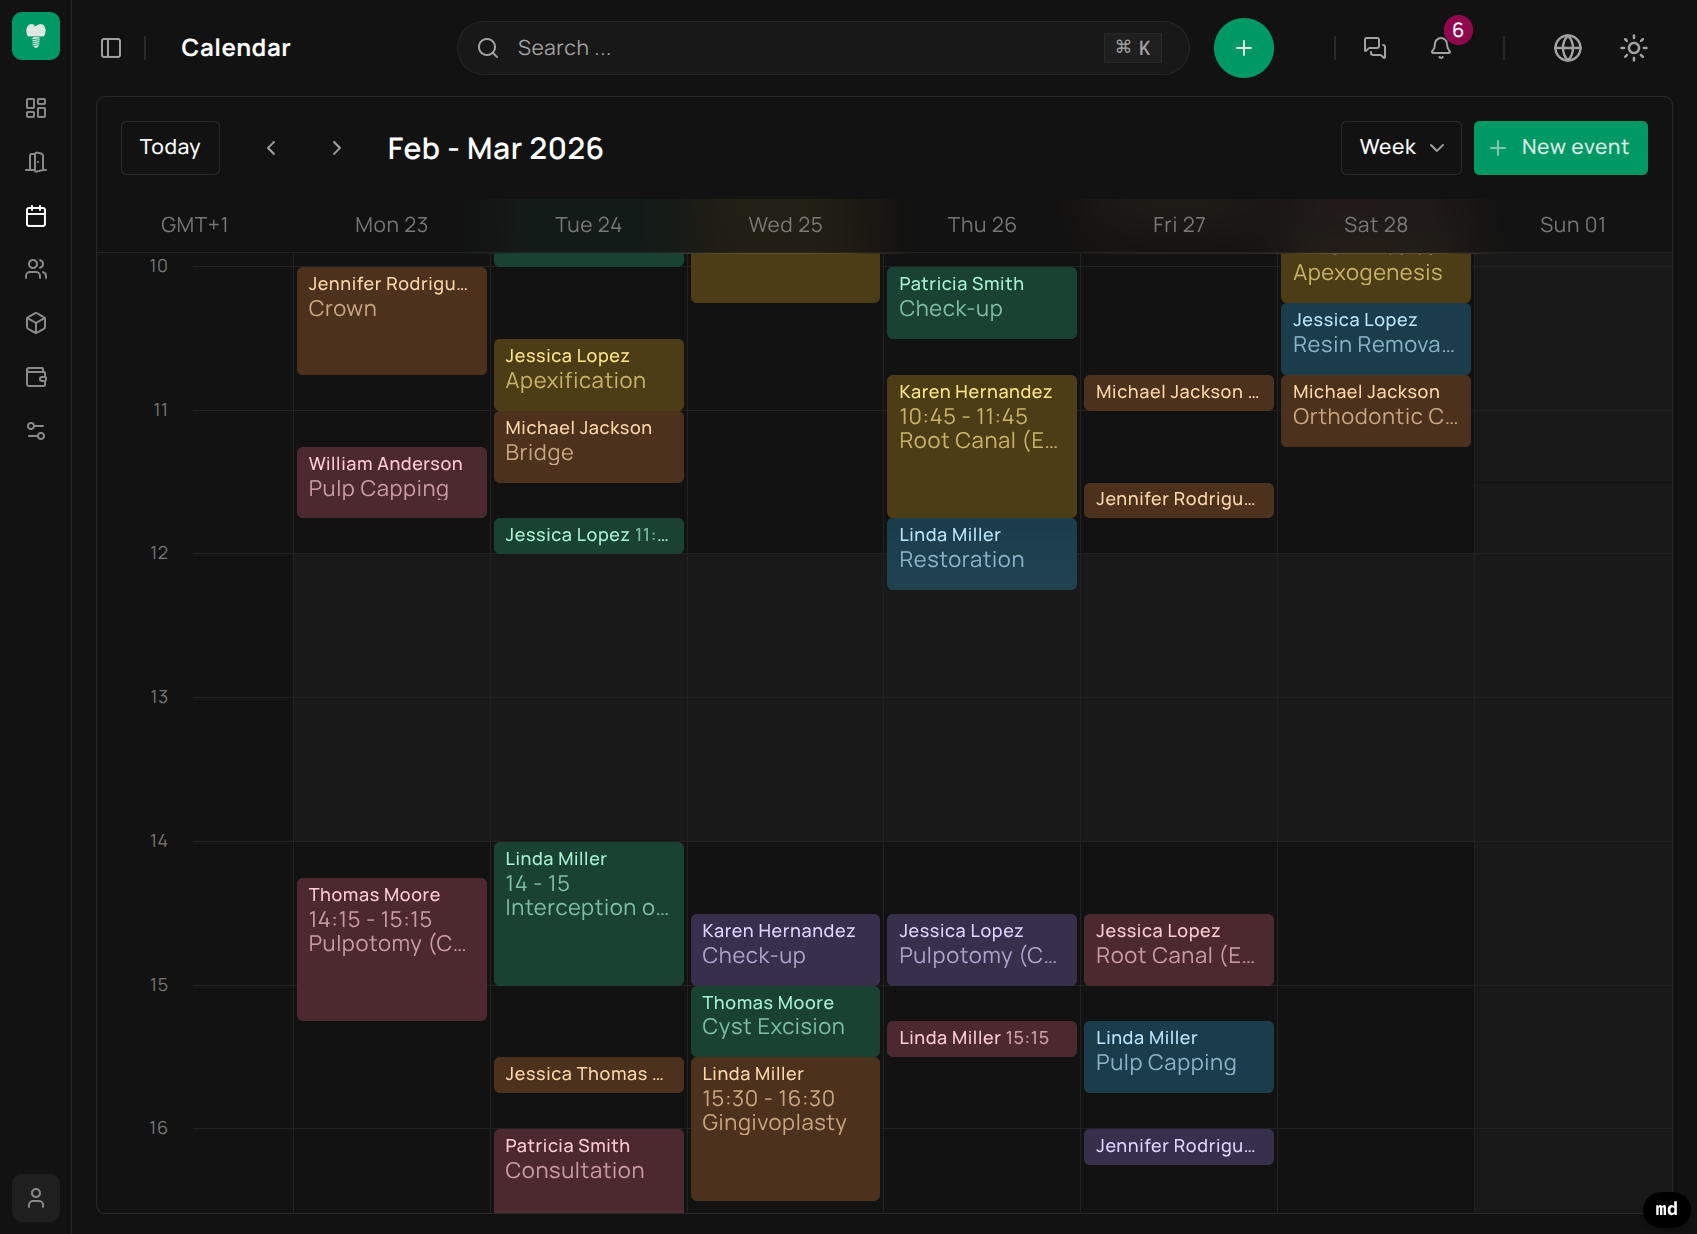This screenshot has height=1234, width=1697.
Task: Open the patients people icon in sidebar
Action: (x=36, y=269)
